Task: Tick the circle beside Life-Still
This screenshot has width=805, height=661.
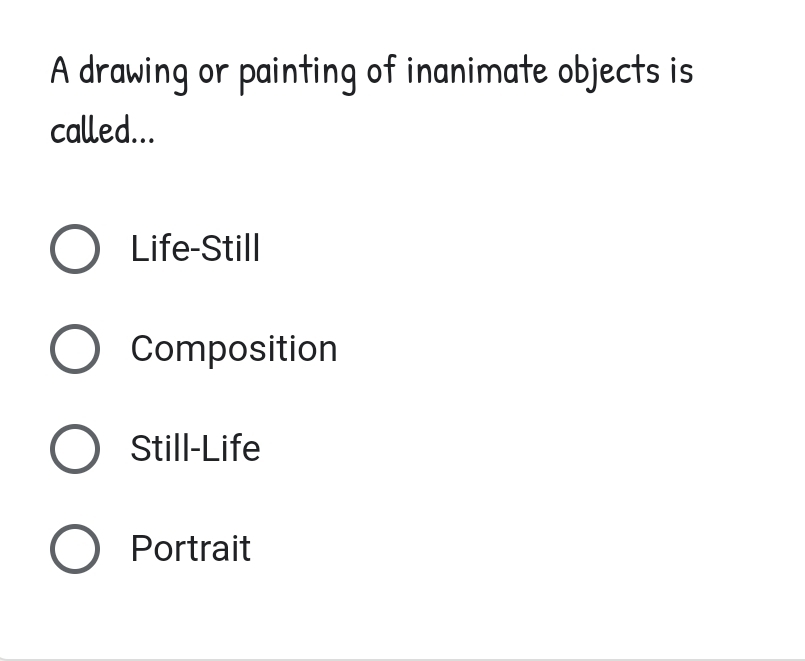Action: (75, 249)
